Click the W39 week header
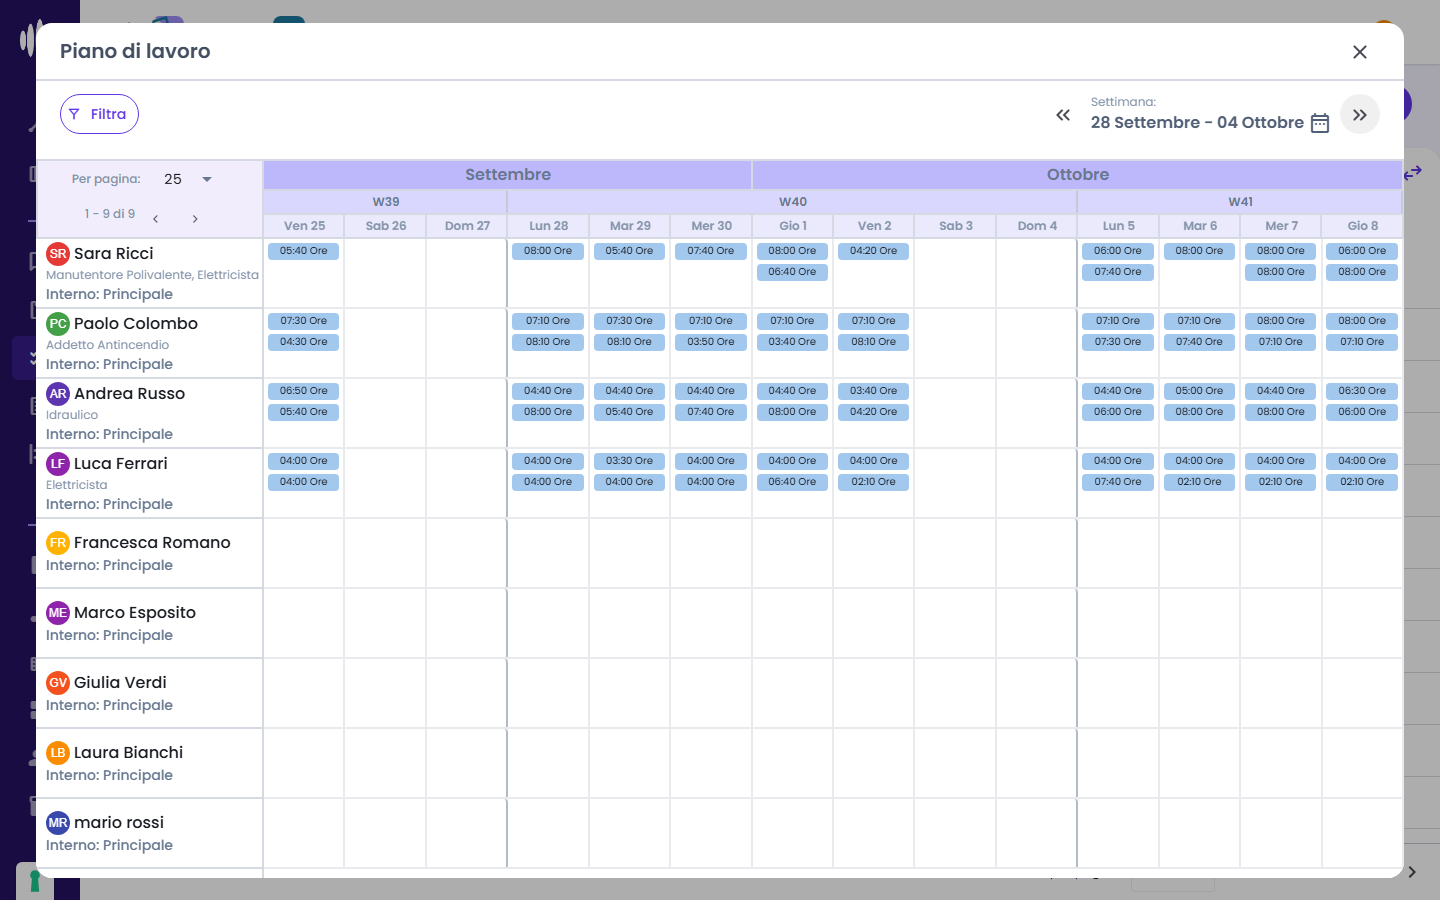Screen dimensions: 1440x900 [386, 202]
